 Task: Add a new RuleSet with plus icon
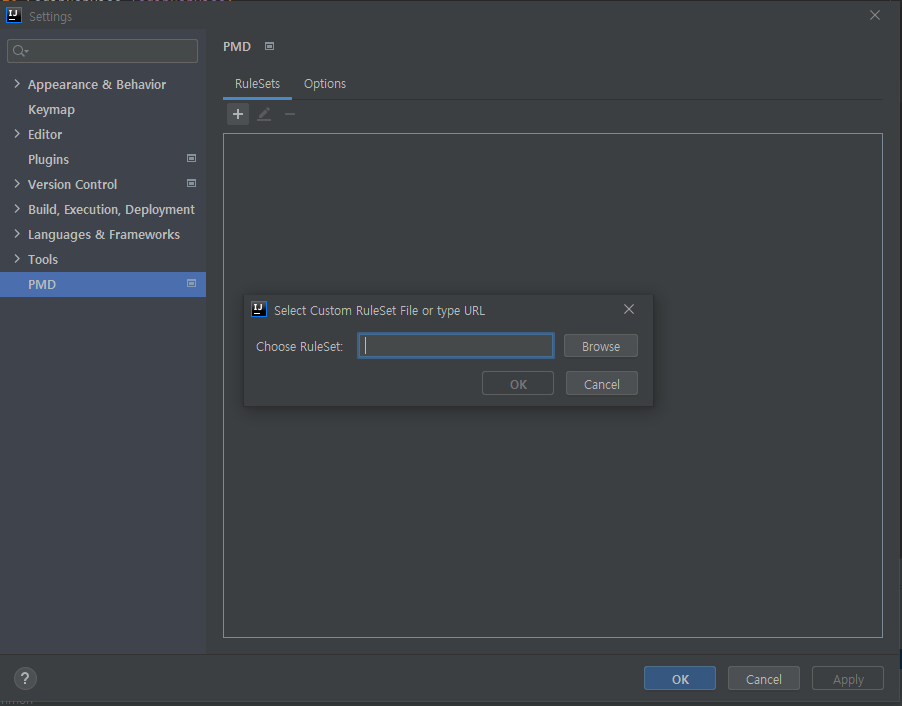pos(238,114)
